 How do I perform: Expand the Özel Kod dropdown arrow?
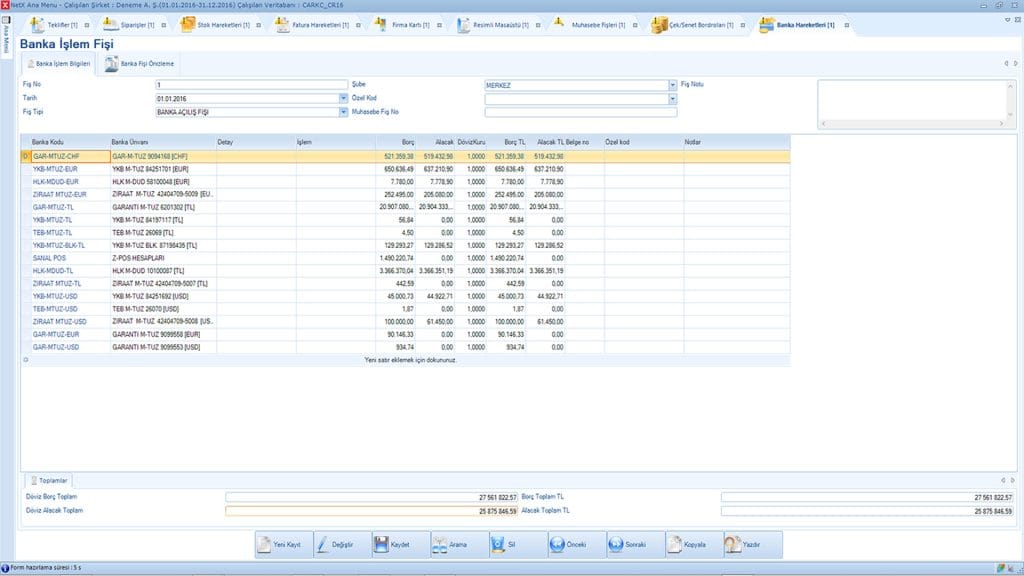pos(672,99)
